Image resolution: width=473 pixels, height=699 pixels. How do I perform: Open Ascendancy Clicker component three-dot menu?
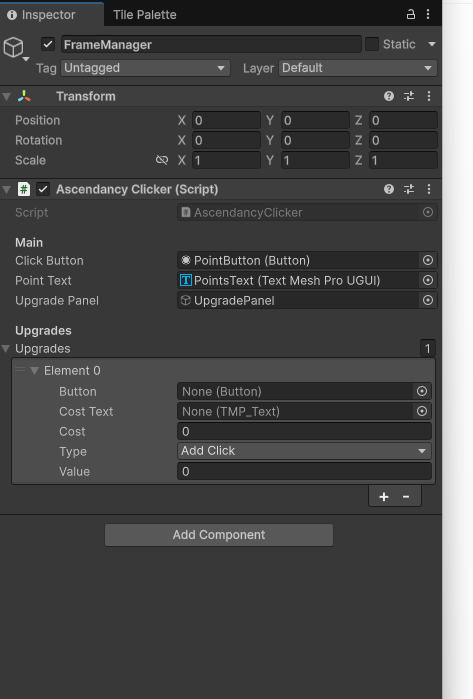click(x=429, y=189)
